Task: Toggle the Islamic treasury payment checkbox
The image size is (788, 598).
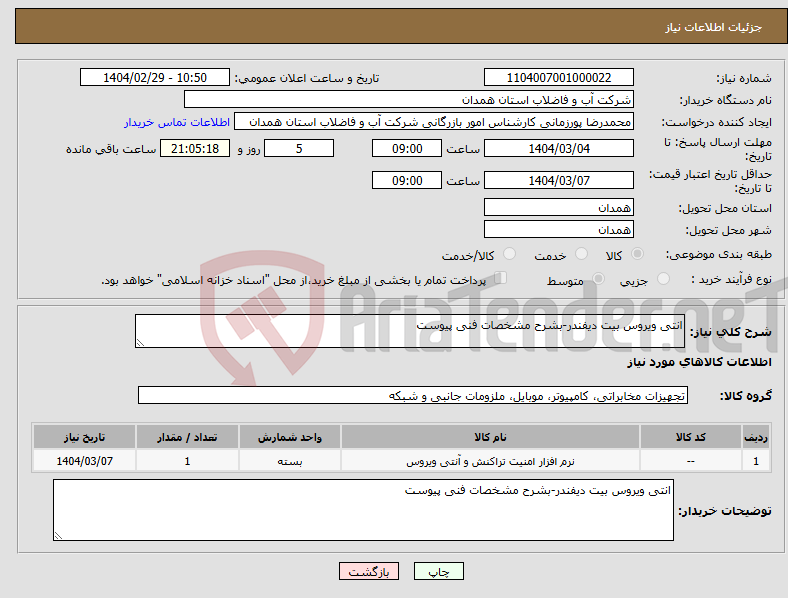Action: (x=501, y=278)
